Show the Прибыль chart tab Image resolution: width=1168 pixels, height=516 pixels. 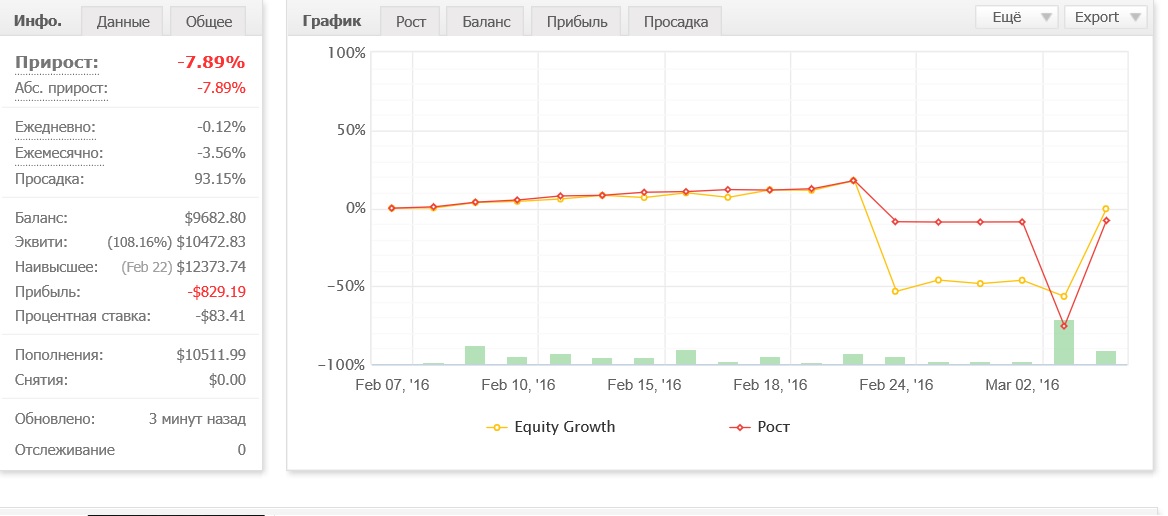[576, 22]
